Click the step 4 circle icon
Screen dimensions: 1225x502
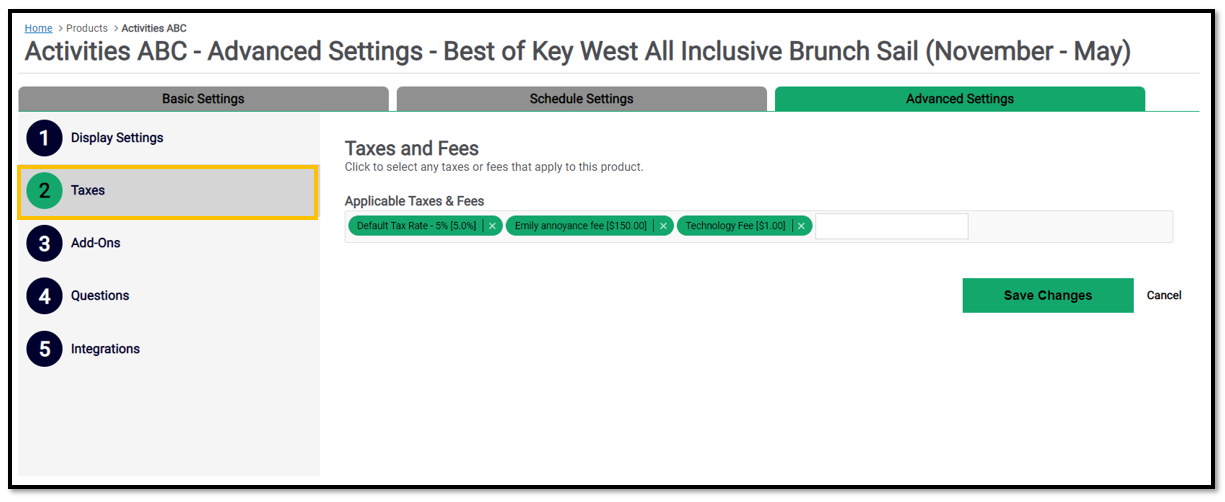(x=44, y=296)
